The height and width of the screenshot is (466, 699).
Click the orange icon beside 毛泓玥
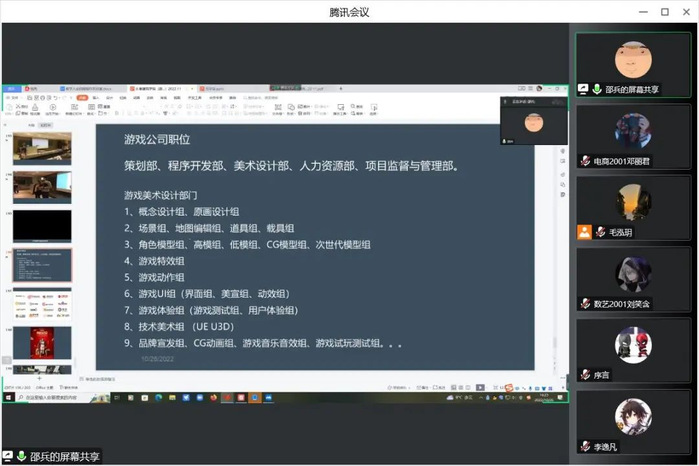click(x=584, y=231)
